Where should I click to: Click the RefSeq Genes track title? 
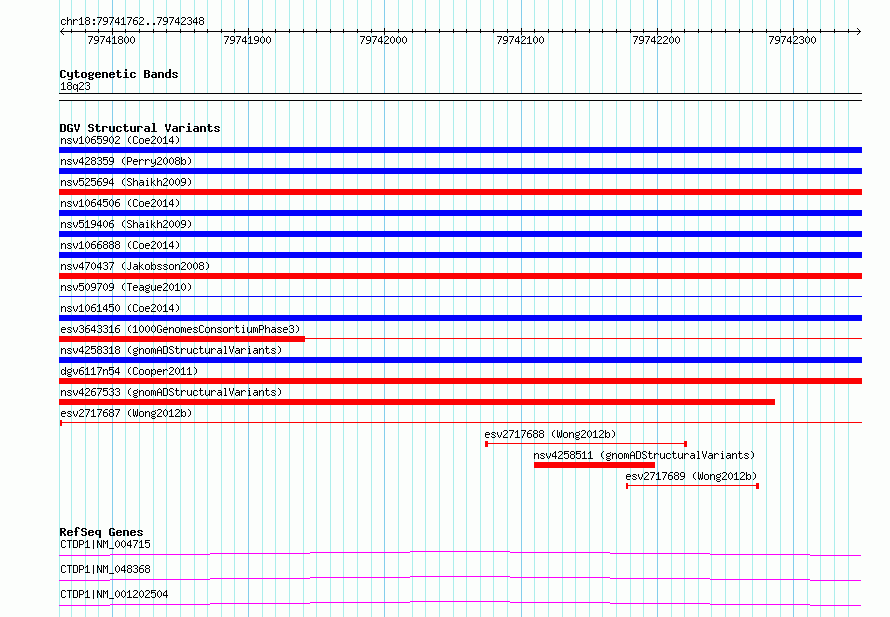[x=101, y=532]
